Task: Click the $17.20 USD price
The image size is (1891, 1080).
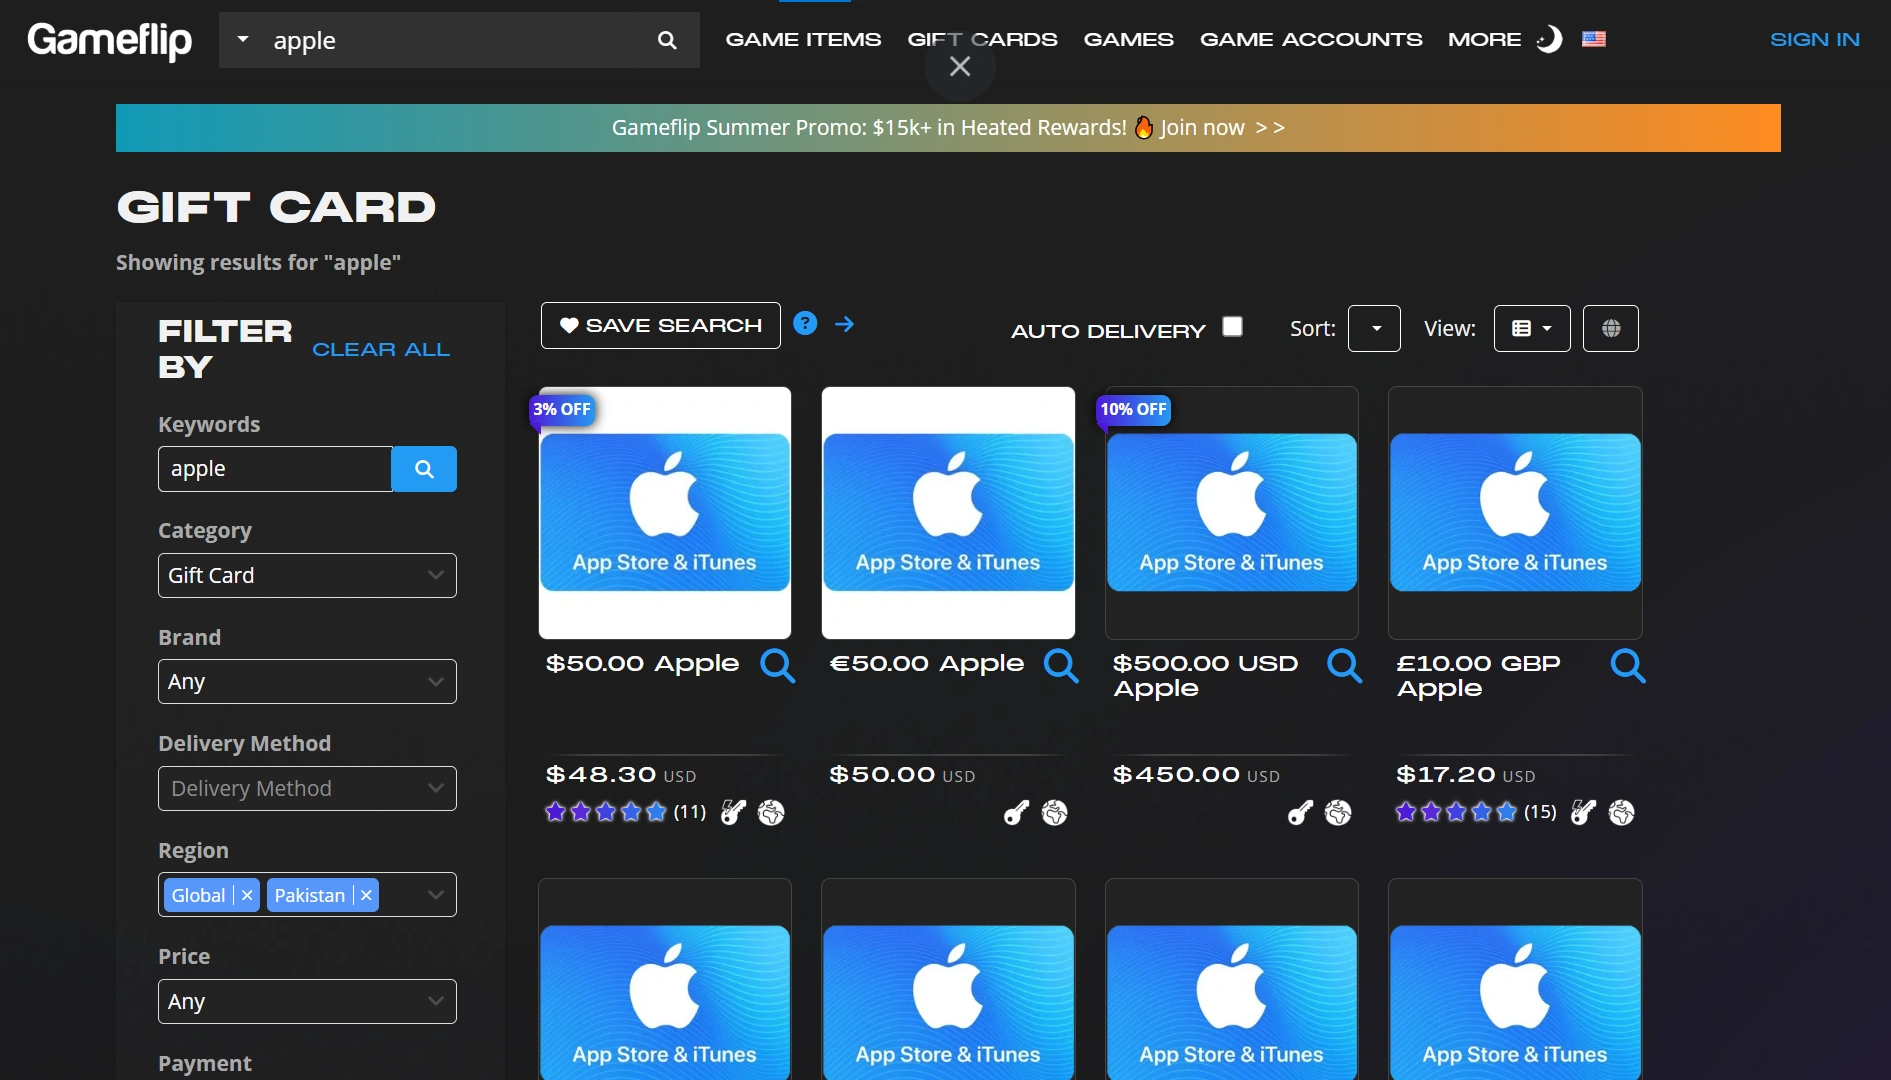Action: [x=1466, y=774]
